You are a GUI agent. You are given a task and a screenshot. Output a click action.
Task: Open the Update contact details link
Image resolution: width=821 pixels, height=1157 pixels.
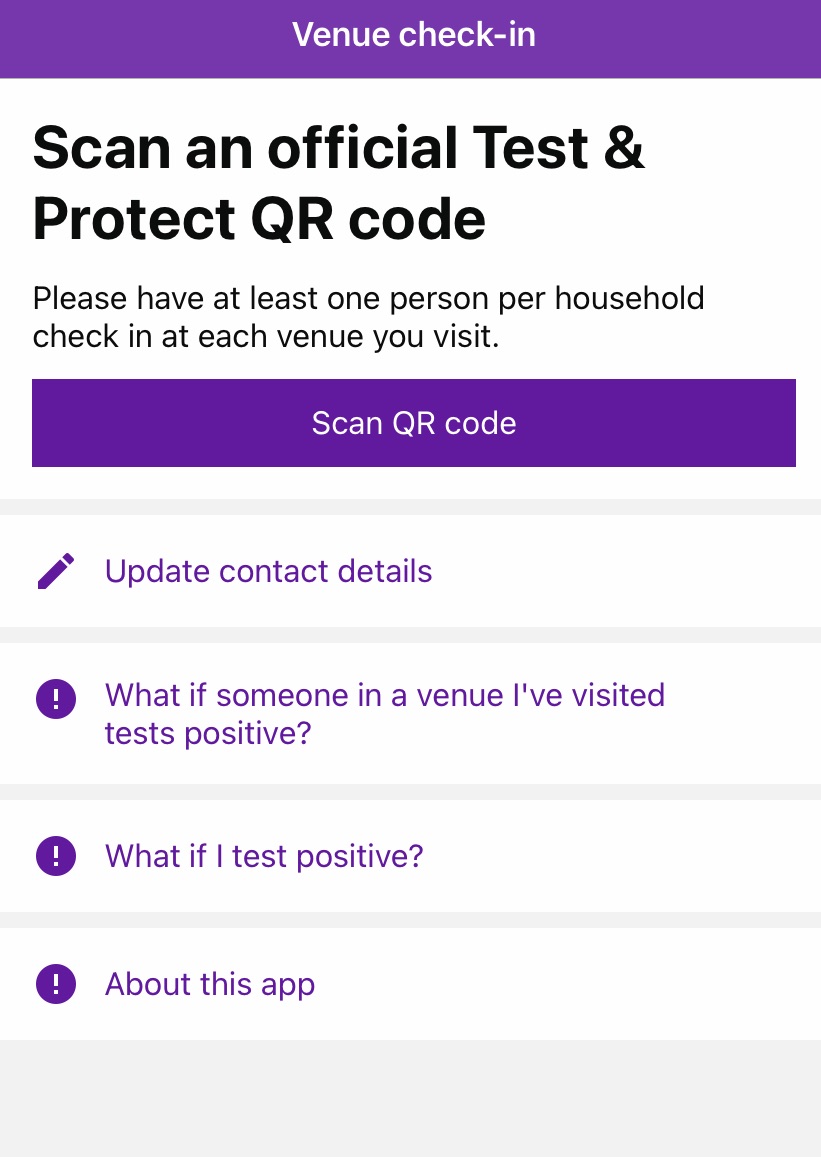[x=268, y=571]
